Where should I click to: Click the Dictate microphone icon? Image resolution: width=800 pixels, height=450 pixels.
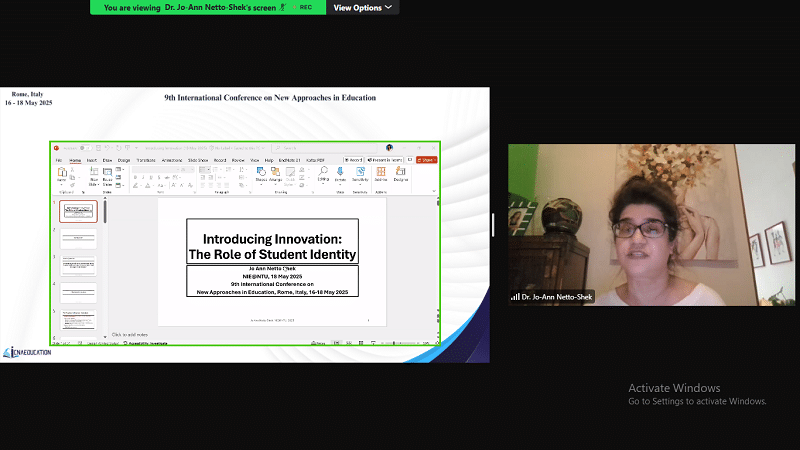[341, 175]
